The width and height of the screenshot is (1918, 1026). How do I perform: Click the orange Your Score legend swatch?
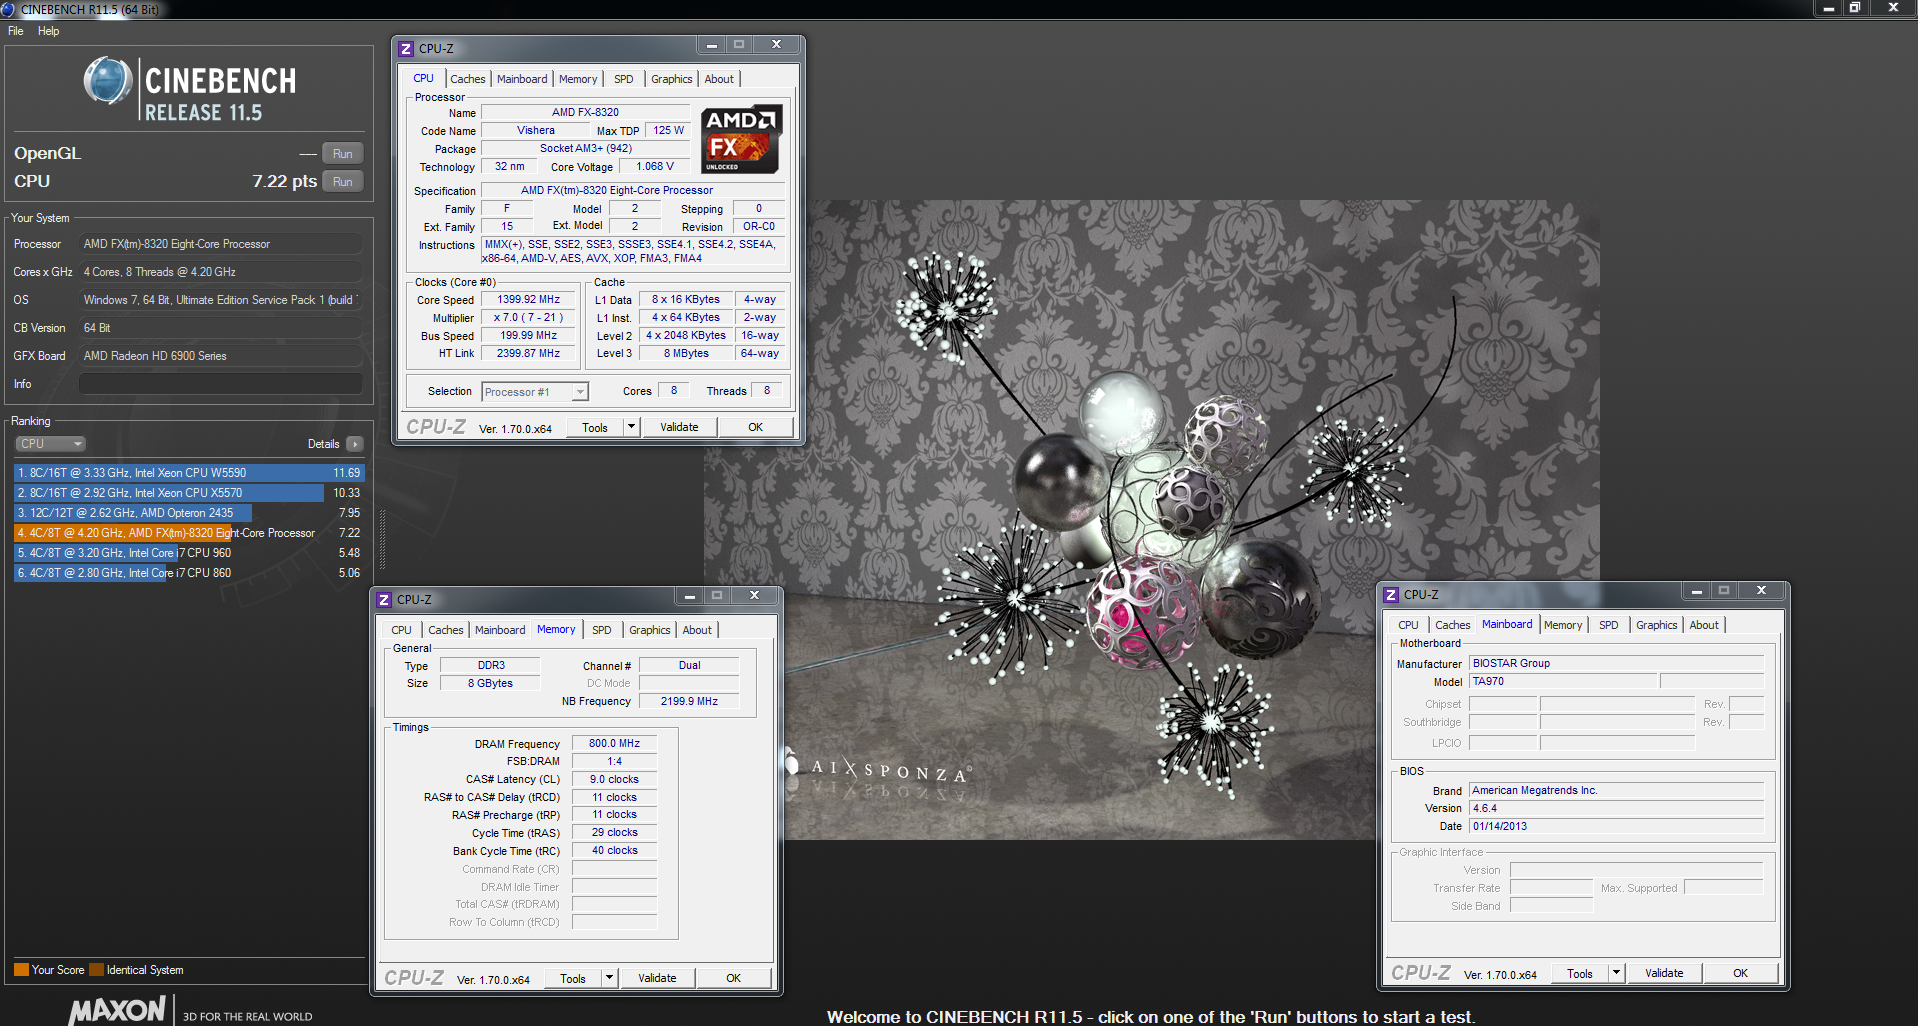(x=21, y=969)
